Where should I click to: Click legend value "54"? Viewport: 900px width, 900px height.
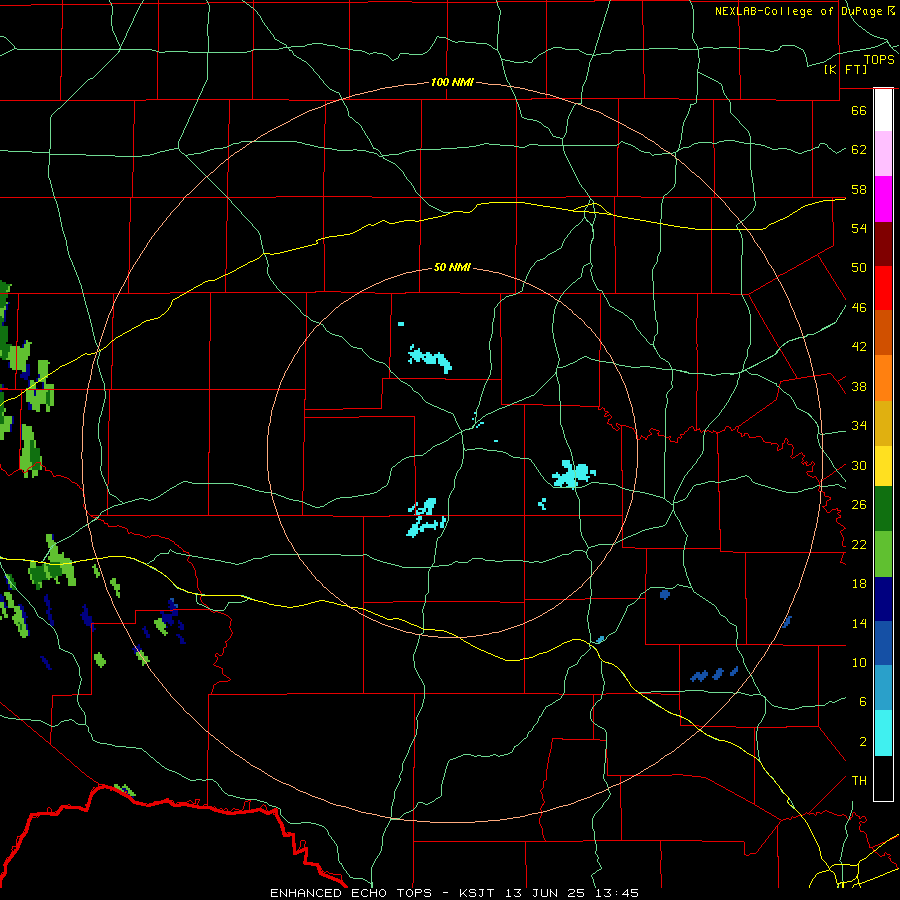[x=859, y=228]
